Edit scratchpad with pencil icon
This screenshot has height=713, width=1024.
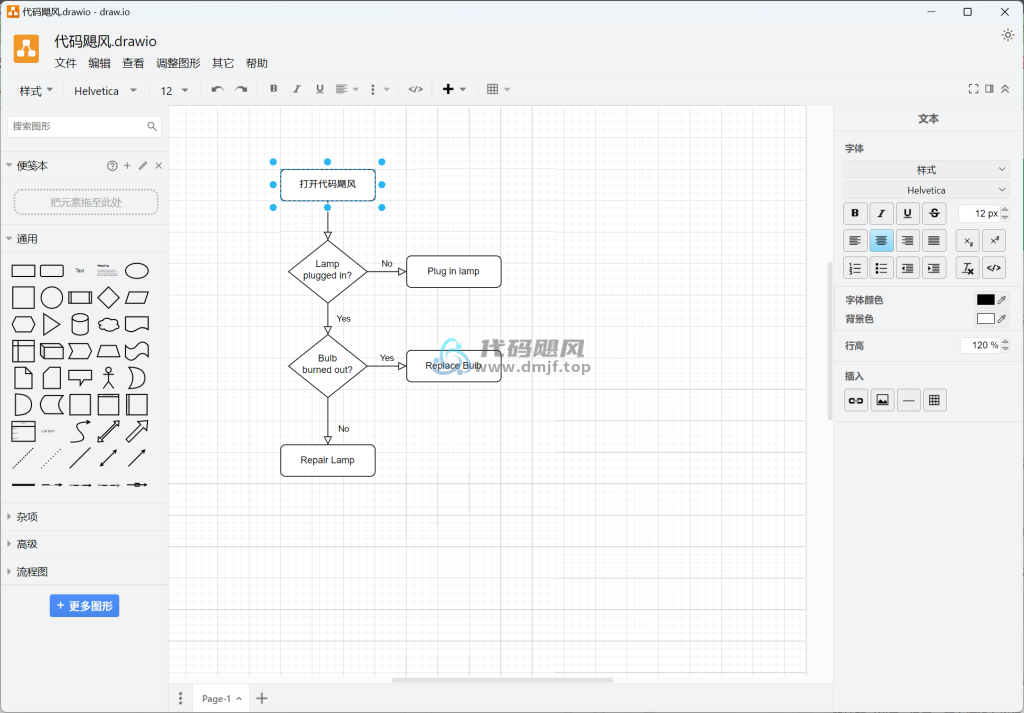(143, 166)
